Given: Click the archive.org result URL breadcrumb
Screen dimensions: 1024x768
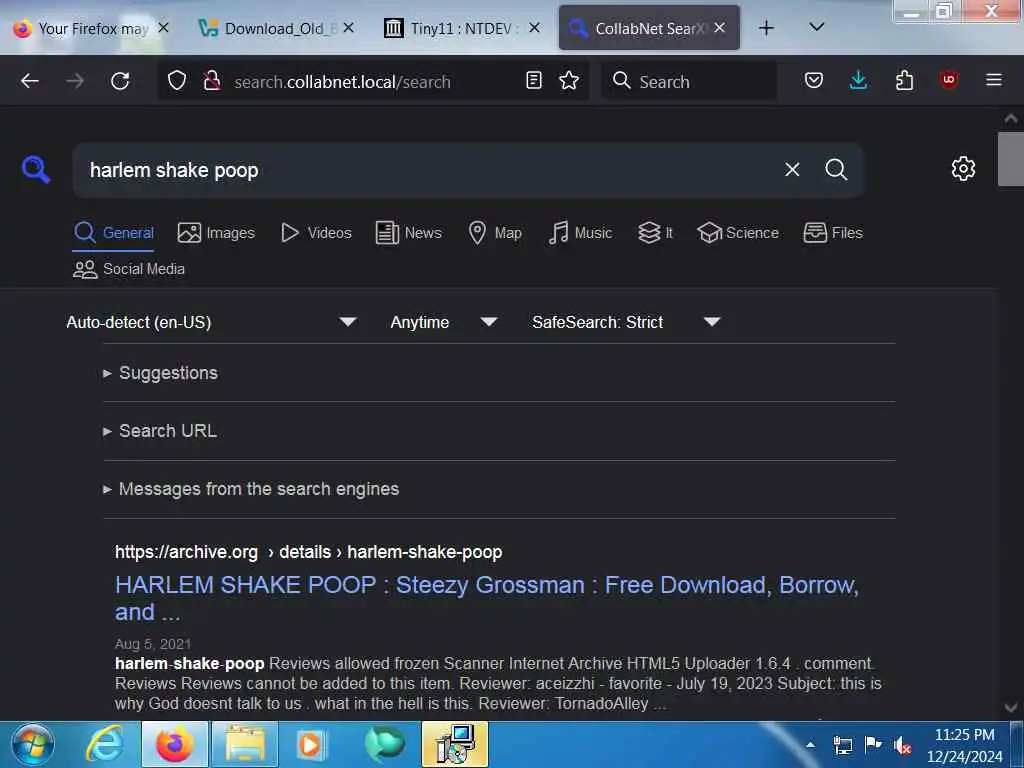Looking at the screenshot, I should click(308, 552).
